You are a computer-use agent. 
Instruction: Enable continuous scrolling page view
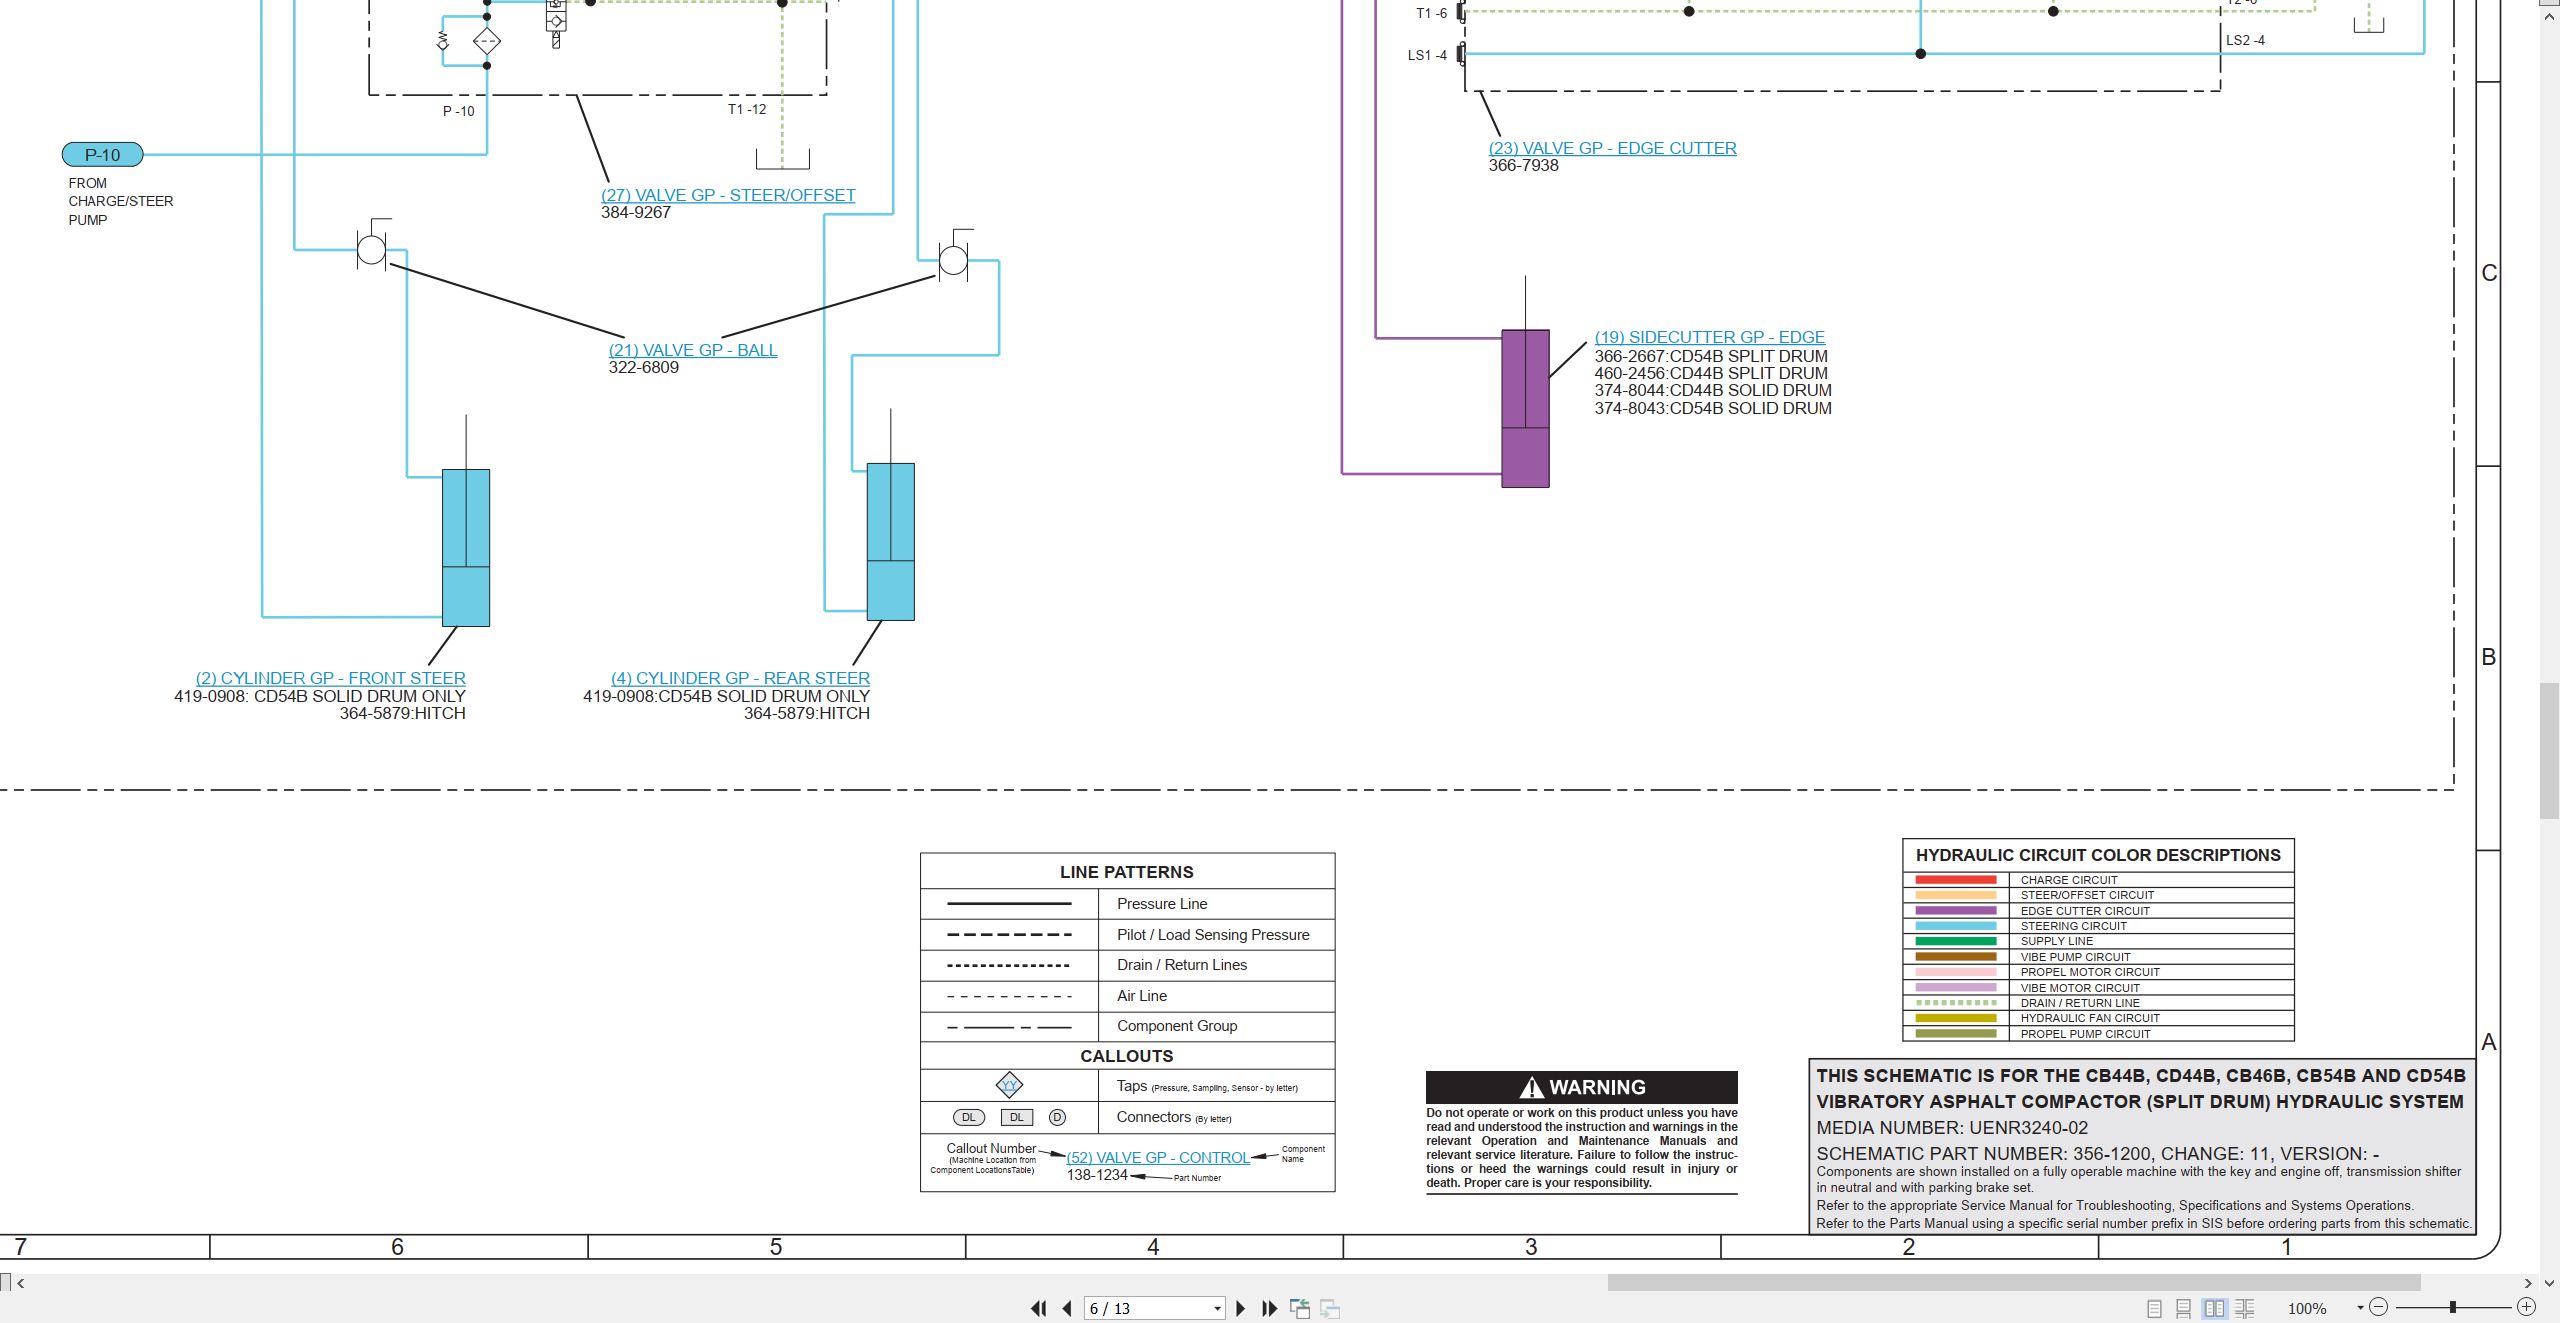(x=2184, y=1308)
